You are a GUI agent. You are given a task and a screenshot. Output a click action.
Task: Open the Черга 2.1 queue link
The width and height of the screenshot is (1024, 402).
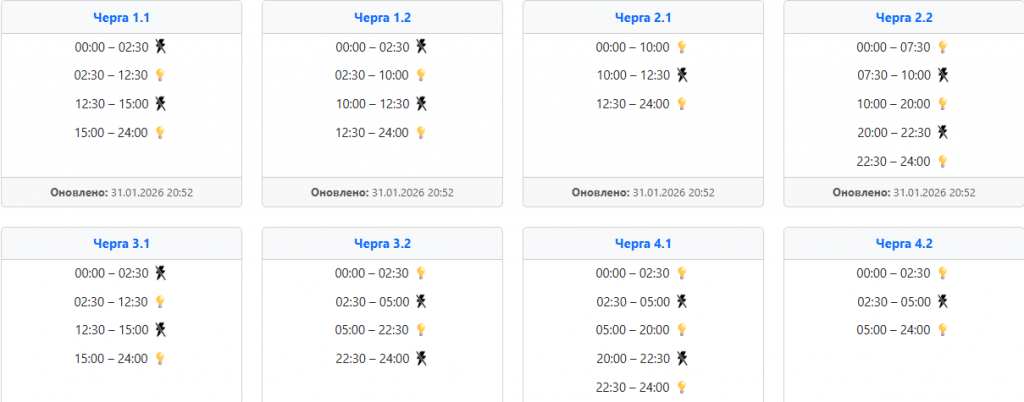point(643,17)
